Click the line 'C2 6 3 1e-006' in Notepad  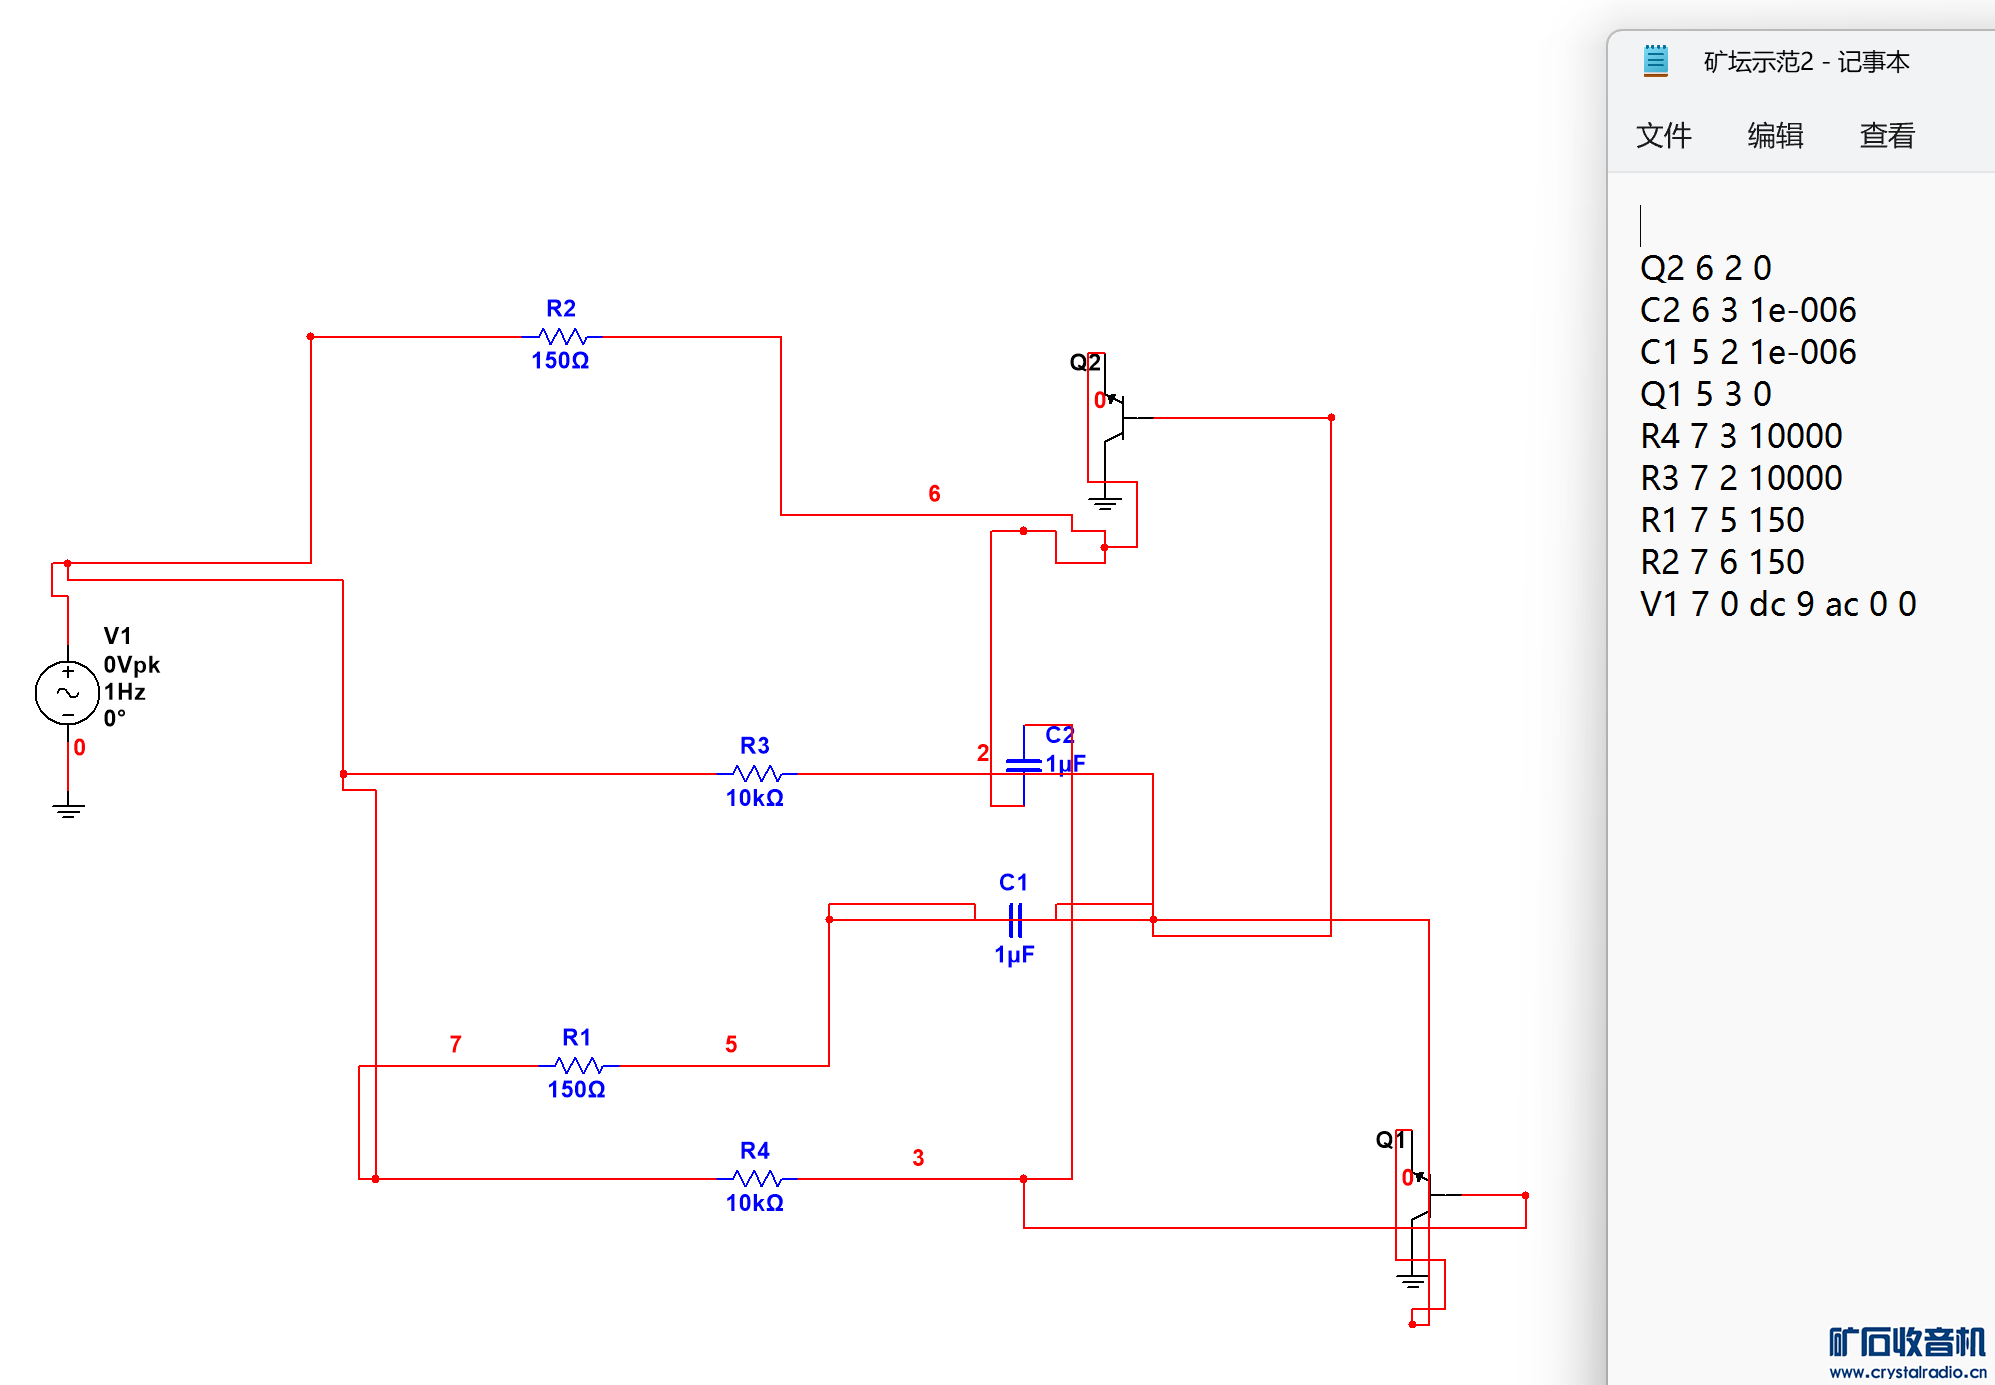point(1748,310)
